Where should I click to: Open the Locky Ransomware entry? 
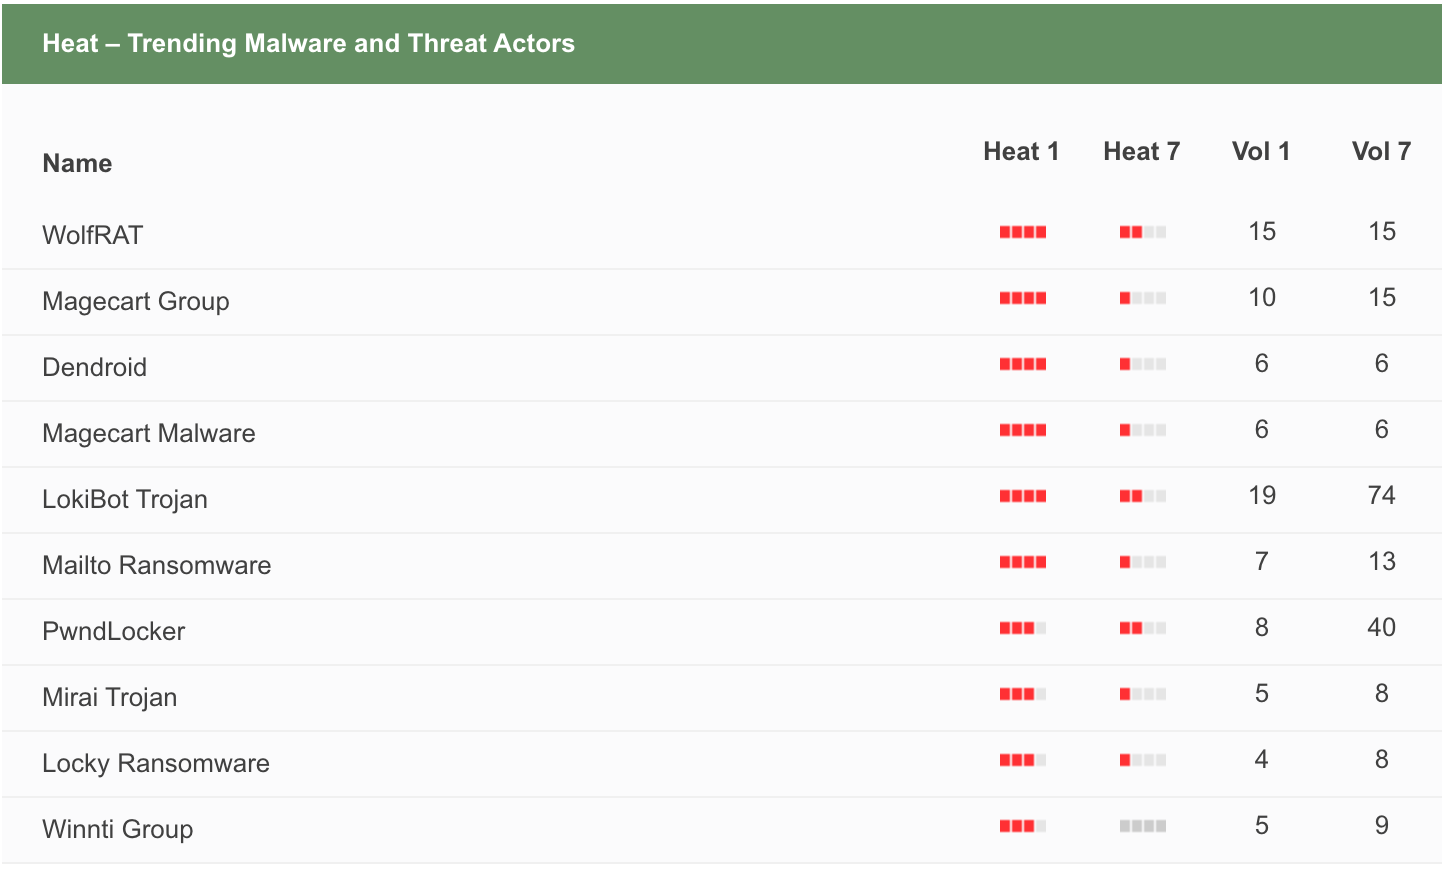[156, 763]
